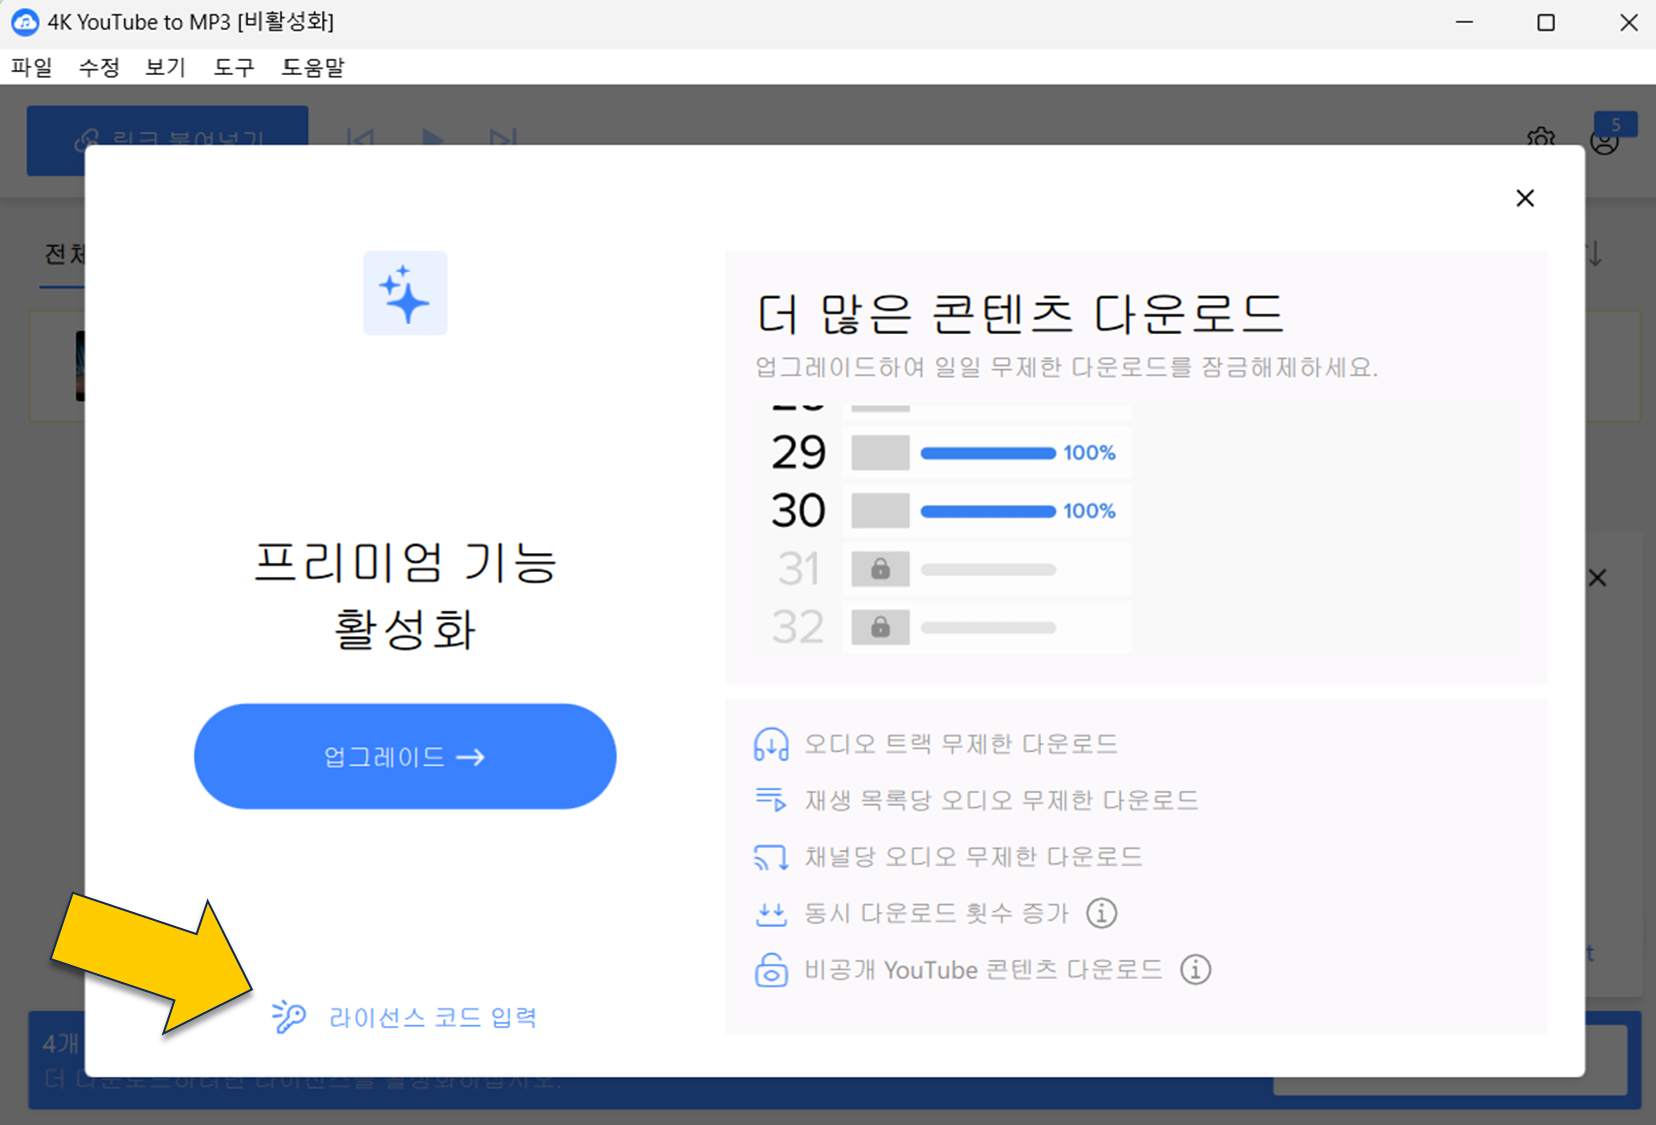Image resolution: width=1656 pixels, height=1125 pixels.
Task: Click the 채널당 오디오 무제한 다운로드 text
Action: (973, 857)
